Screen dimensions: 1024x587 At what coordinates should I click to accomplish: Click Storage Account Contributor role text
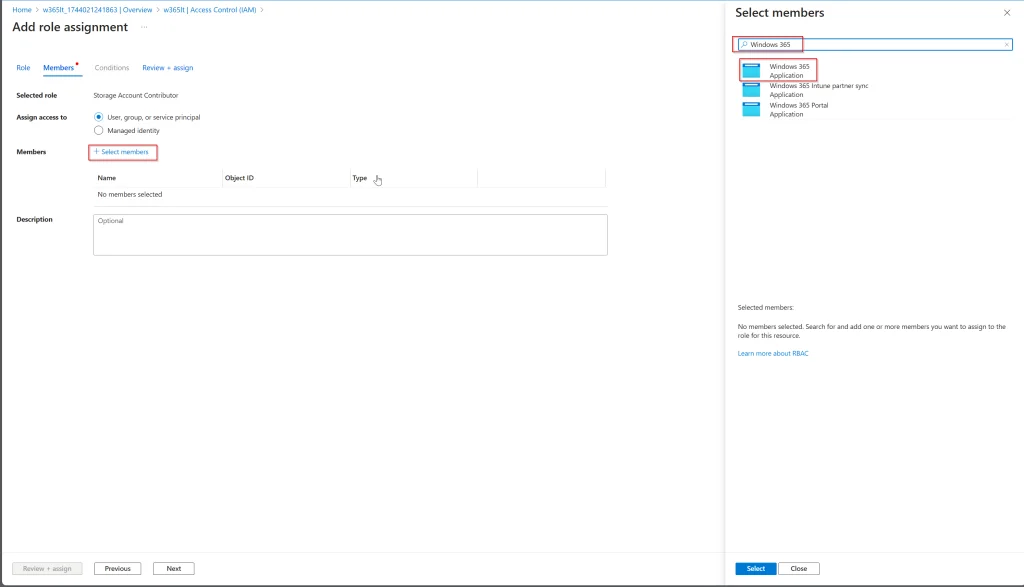[x=136, y=95]
